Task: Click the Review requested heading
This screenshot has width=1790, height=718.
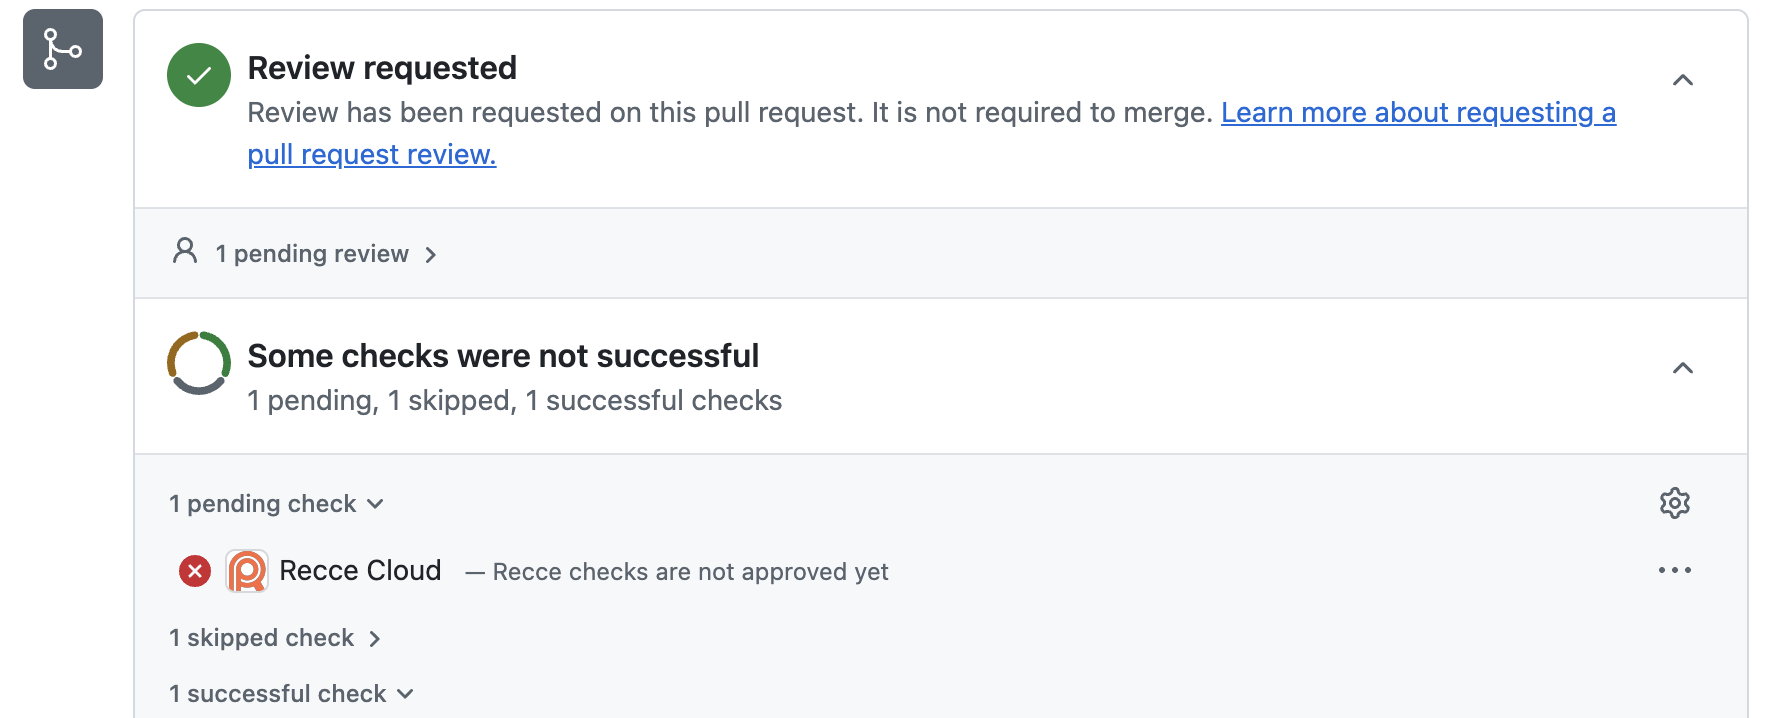Action: click(x=382, y=68)
